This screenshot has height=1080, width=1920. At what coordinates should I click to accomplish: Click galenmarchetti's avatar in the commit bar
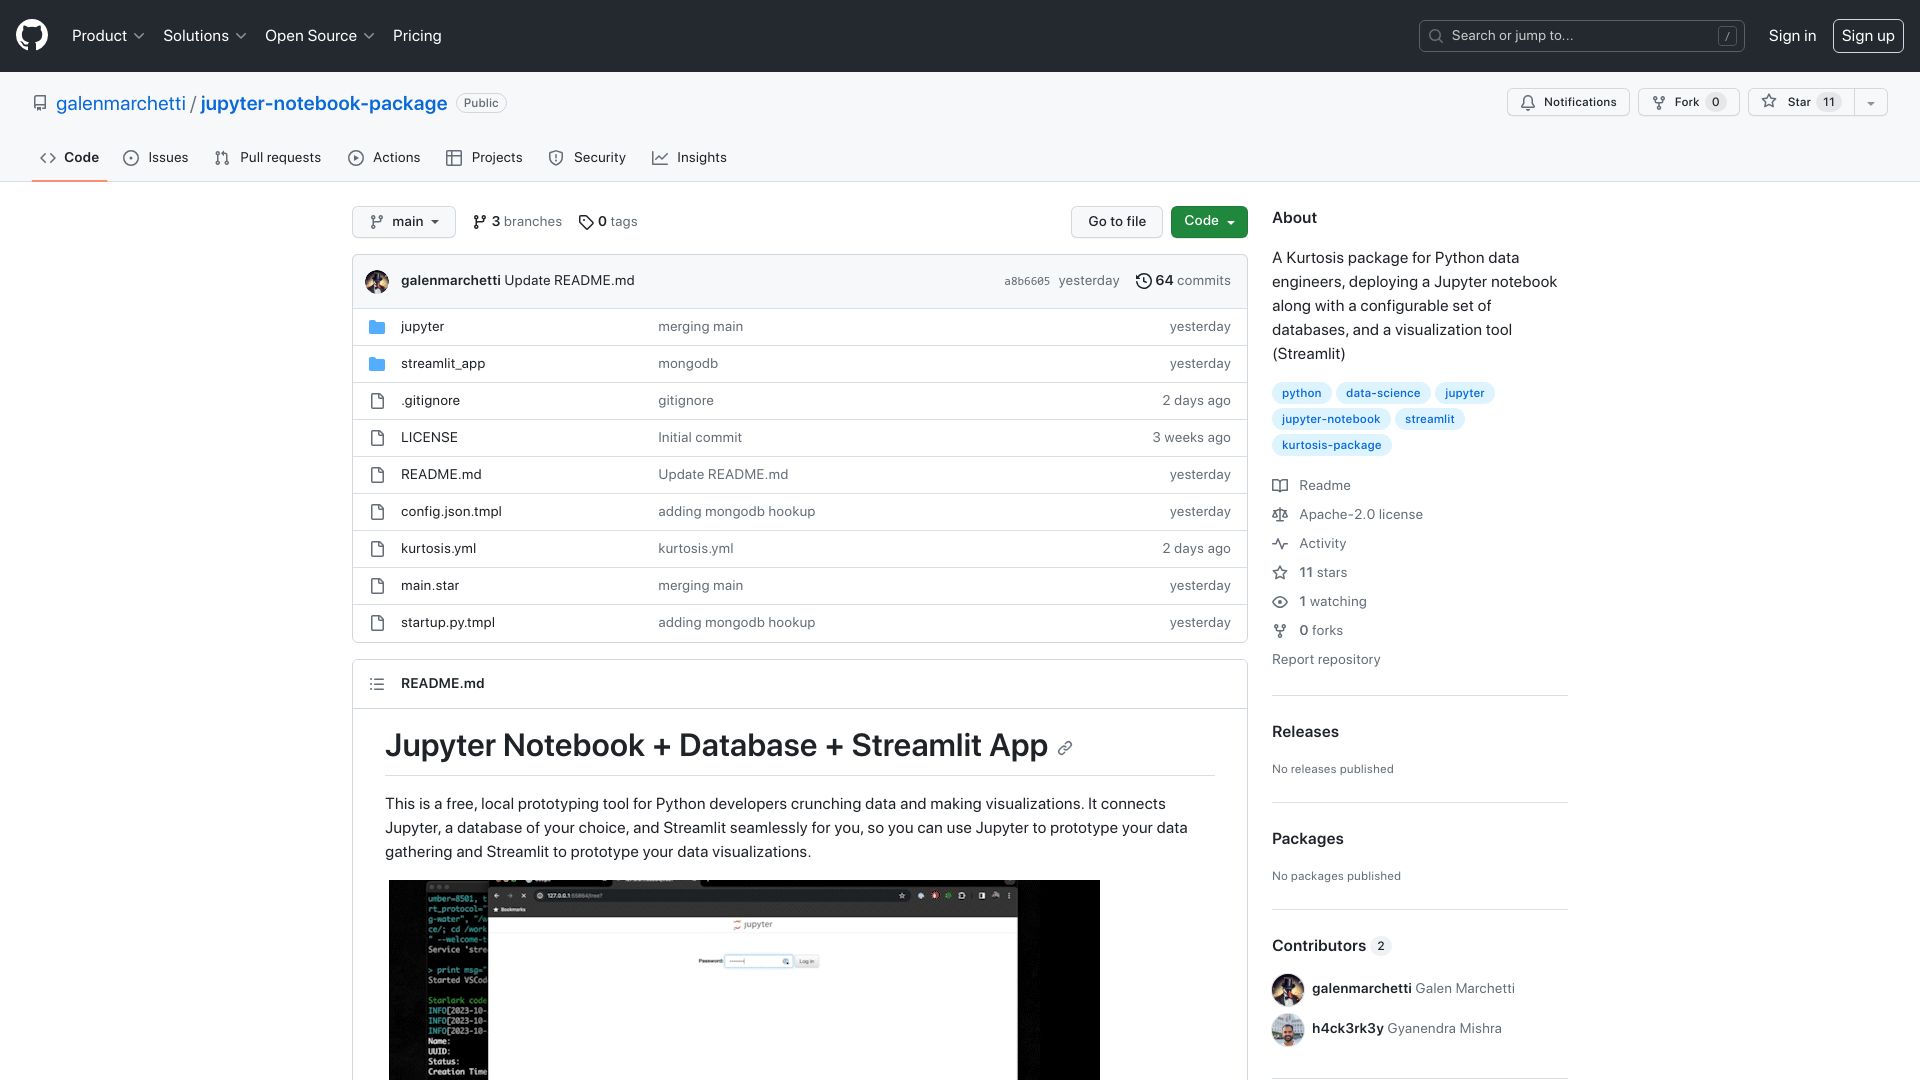point(377,281)
